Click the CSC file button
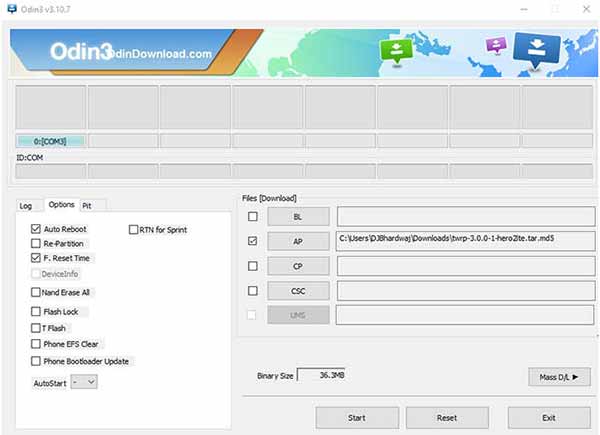 point(298,291)
